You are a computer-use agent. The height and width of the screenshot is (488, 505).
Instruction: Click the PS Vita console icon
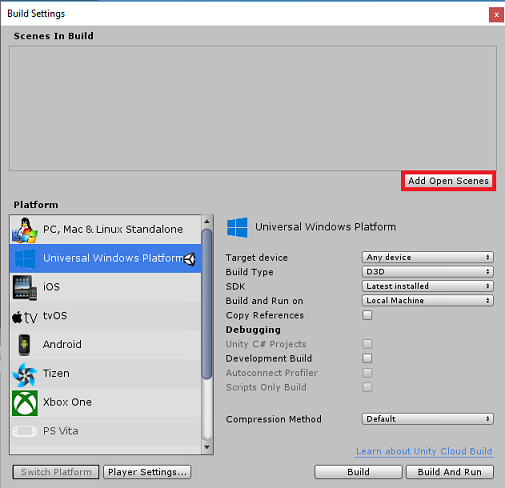[25, 431]
